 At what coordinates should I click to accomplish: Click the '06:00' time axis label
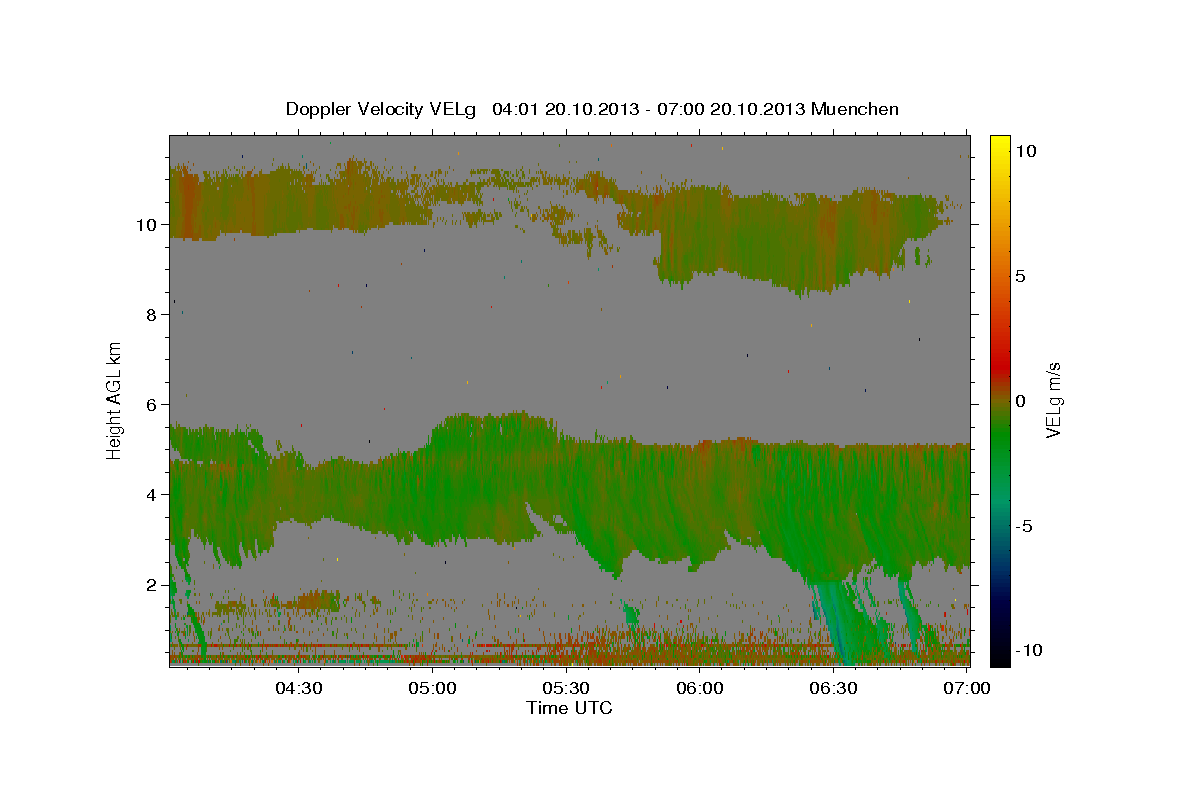(x=699, y=688)
